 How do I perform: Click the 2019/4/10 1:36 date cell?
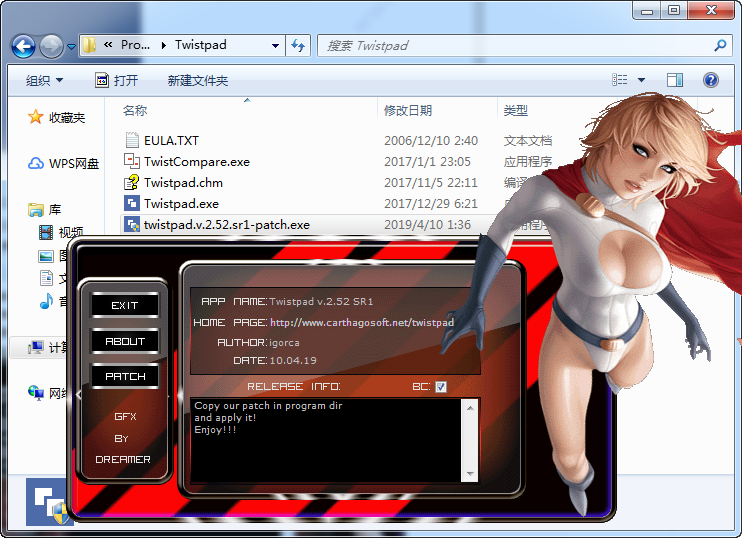pyautogui.click(x=427, y=225)
